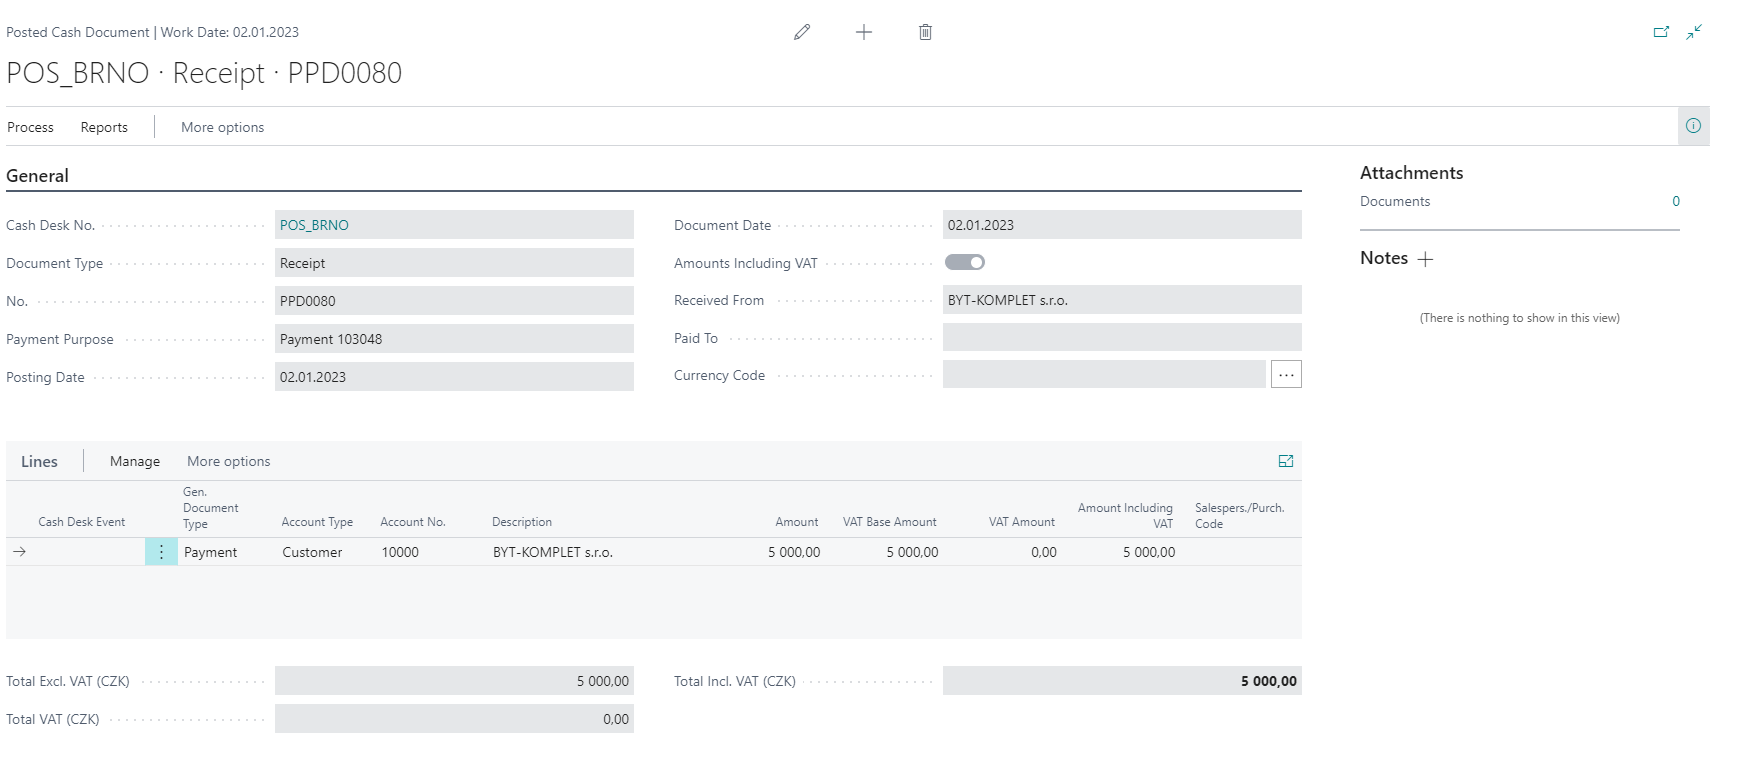Screen dimensions: 1747x766
Task: Click Gen. Document Type column header
Action: click(x=210, y=508)
